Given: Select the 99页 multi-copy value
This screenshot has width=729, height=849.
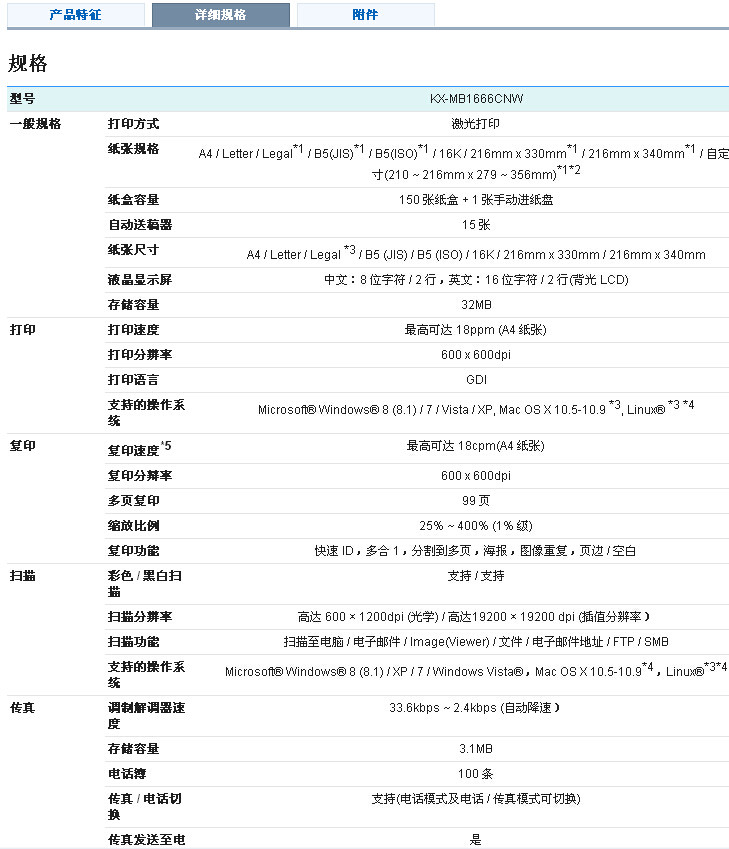Looking at the screenshot, I should click(x=476, y=500).
